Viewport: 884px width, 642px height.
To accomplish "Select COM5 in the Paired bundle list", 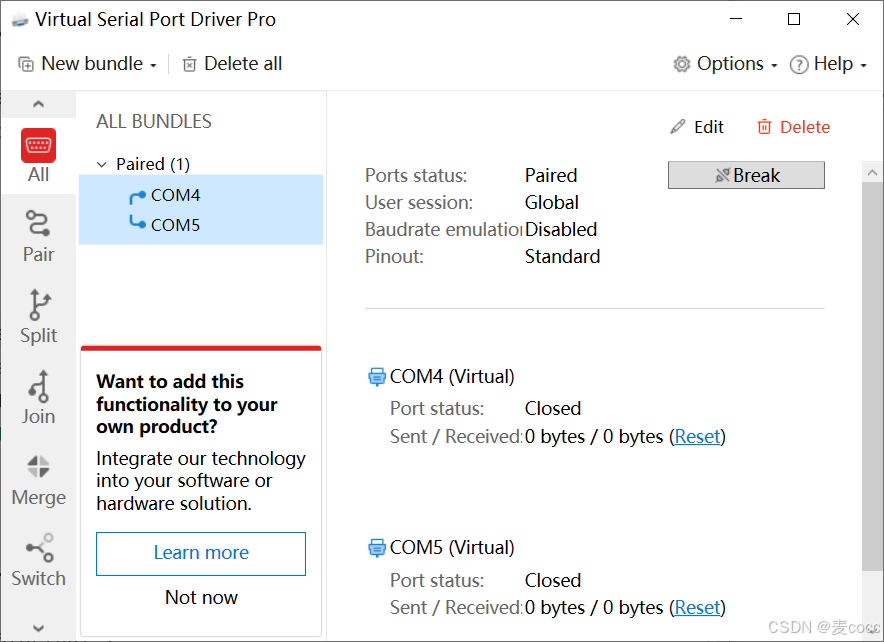I will 174,225.
